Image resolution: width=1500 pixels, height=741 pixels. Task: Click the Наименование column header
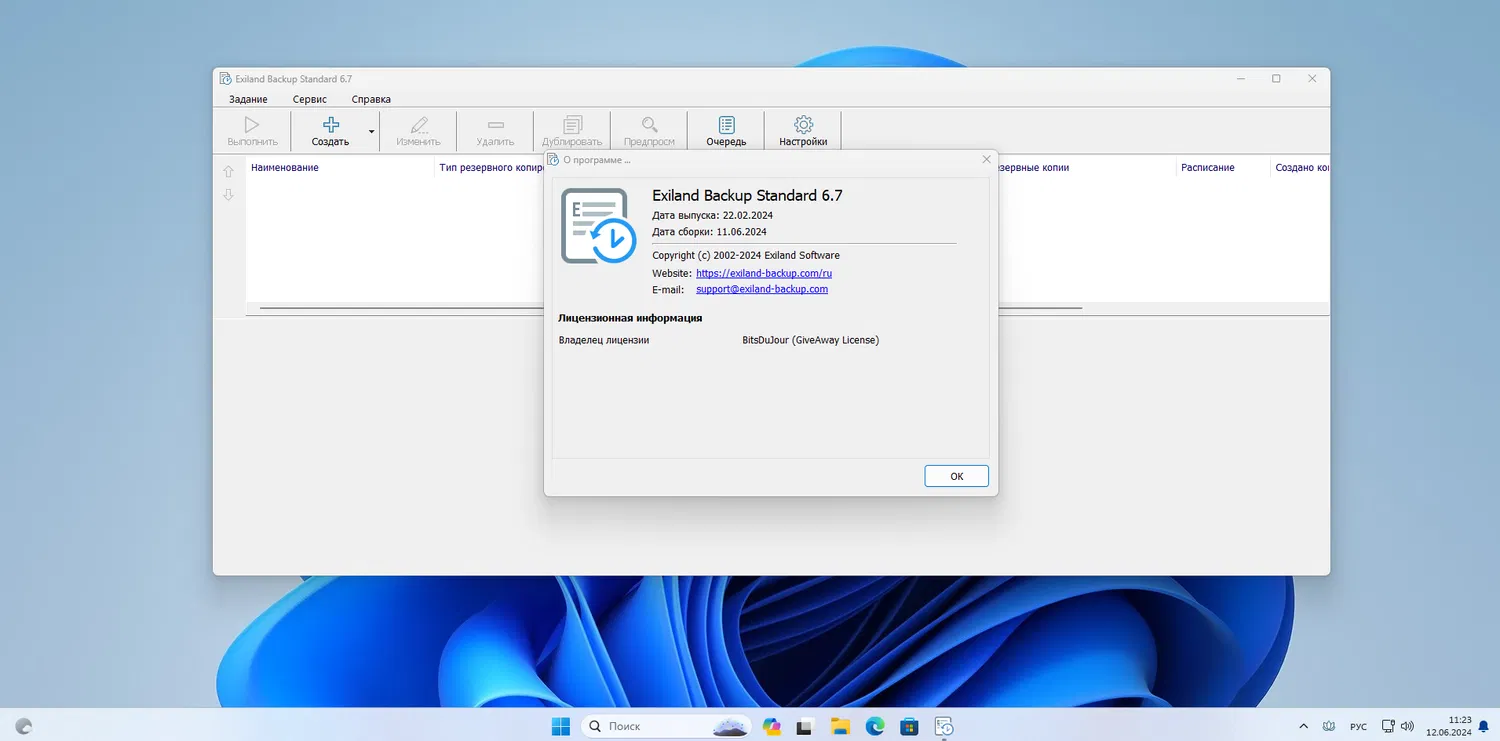(285, 168)
